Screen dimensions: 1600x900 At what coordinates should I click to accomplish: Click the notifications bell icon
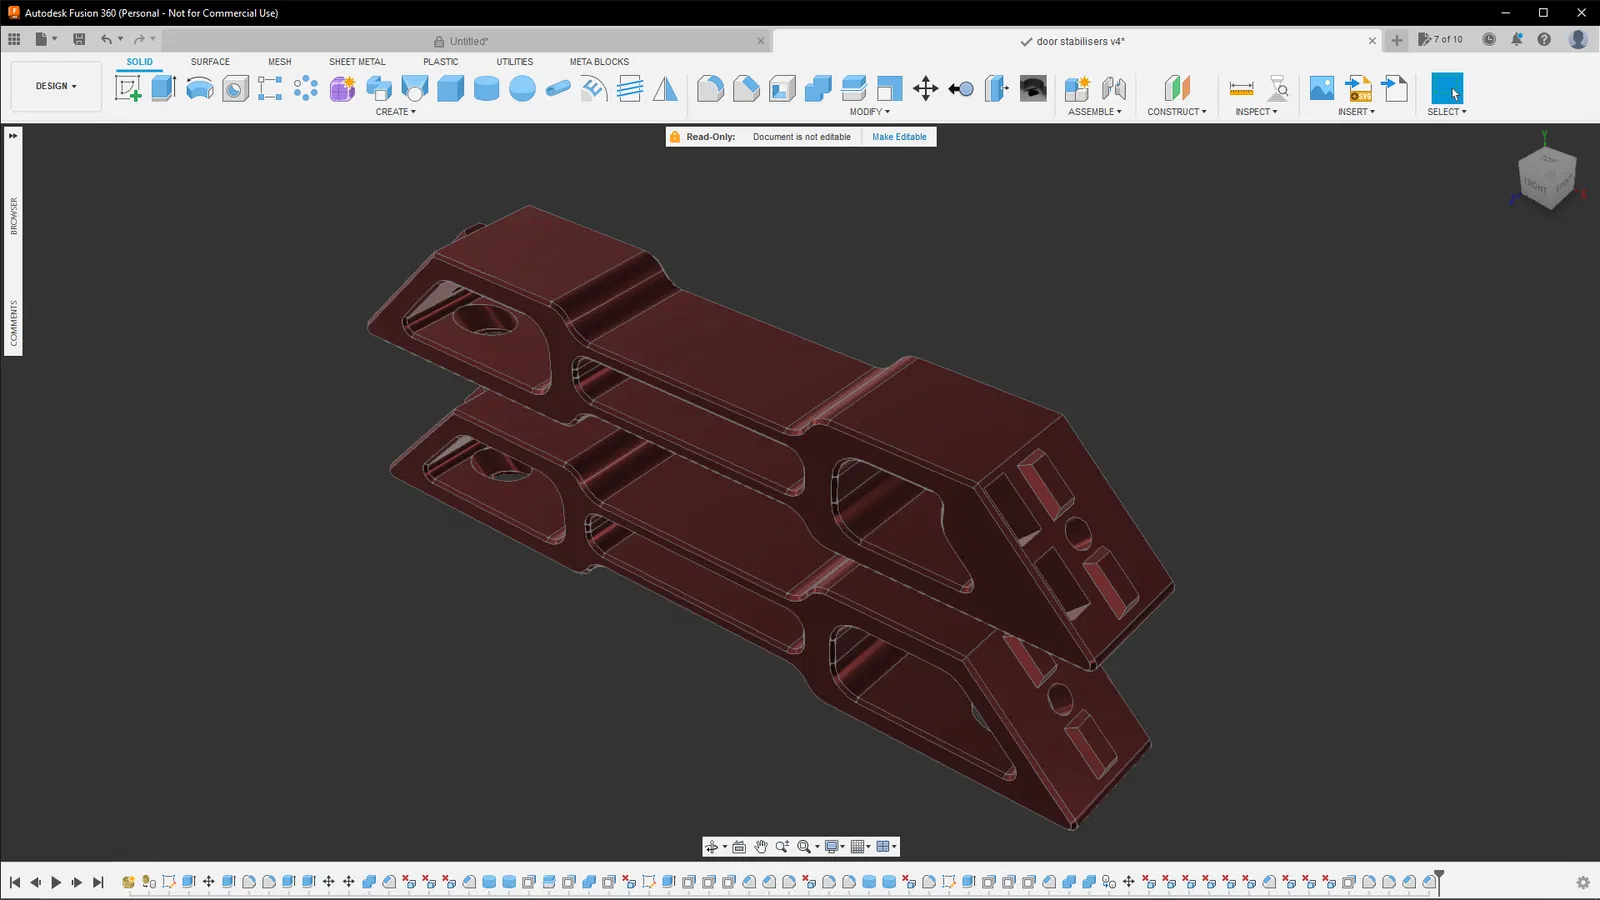(x=1517, y=40)
